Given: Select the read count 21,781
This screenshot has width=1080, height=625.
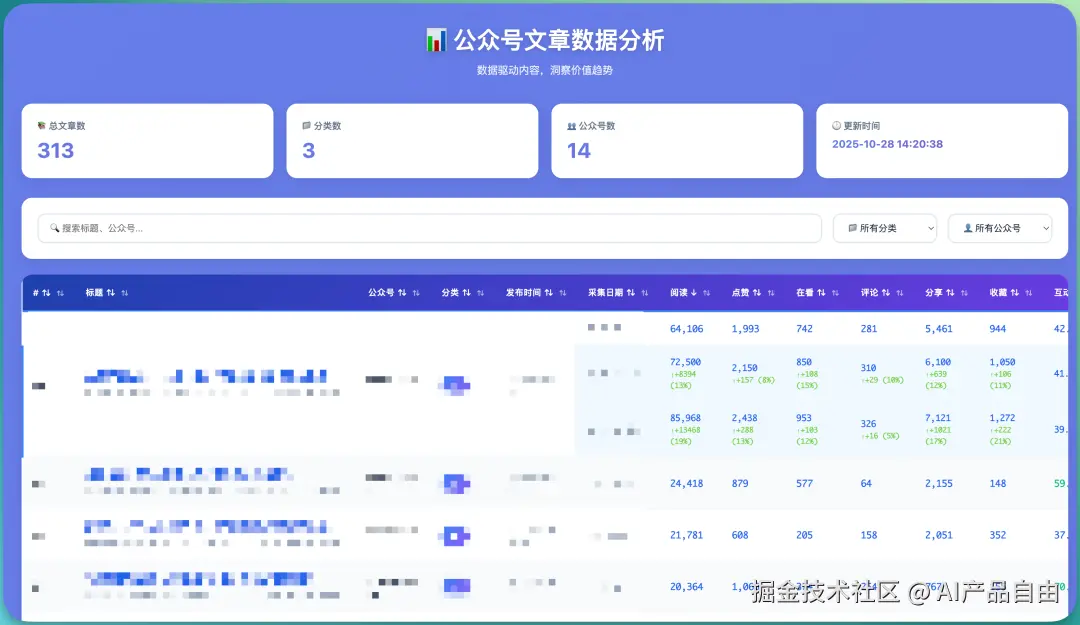Looking at the screenshot, I should pyautogui.click(x=687, y=535).
